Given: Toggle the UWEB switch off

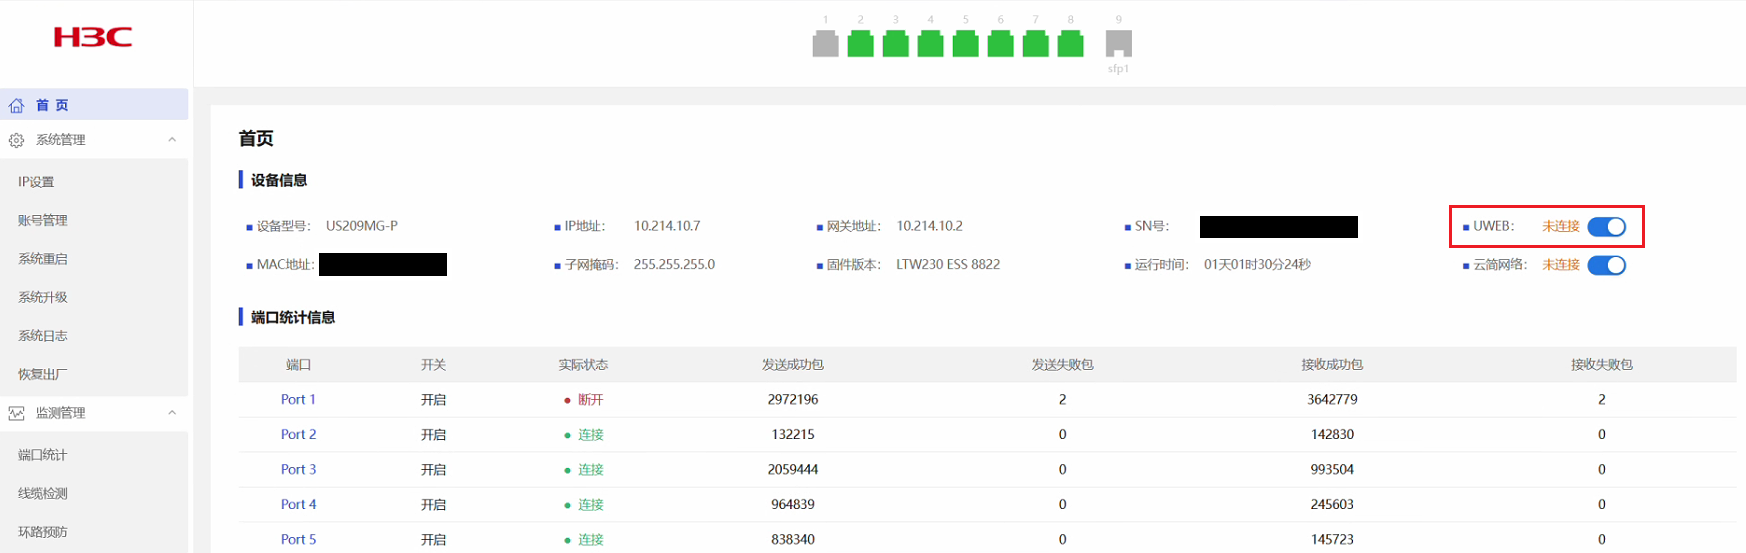Looking at the screenshot, I should (x=1606, y=227).
